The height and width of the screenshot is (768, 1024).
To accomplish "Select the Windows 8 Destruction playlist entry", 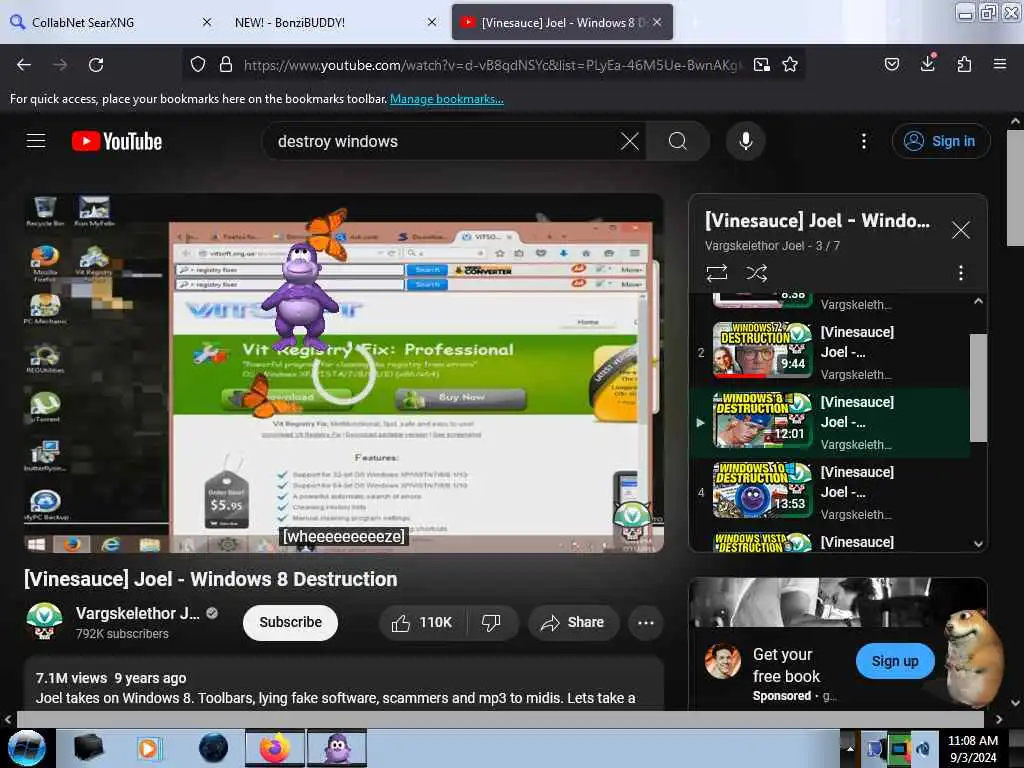I will point(827,422).
